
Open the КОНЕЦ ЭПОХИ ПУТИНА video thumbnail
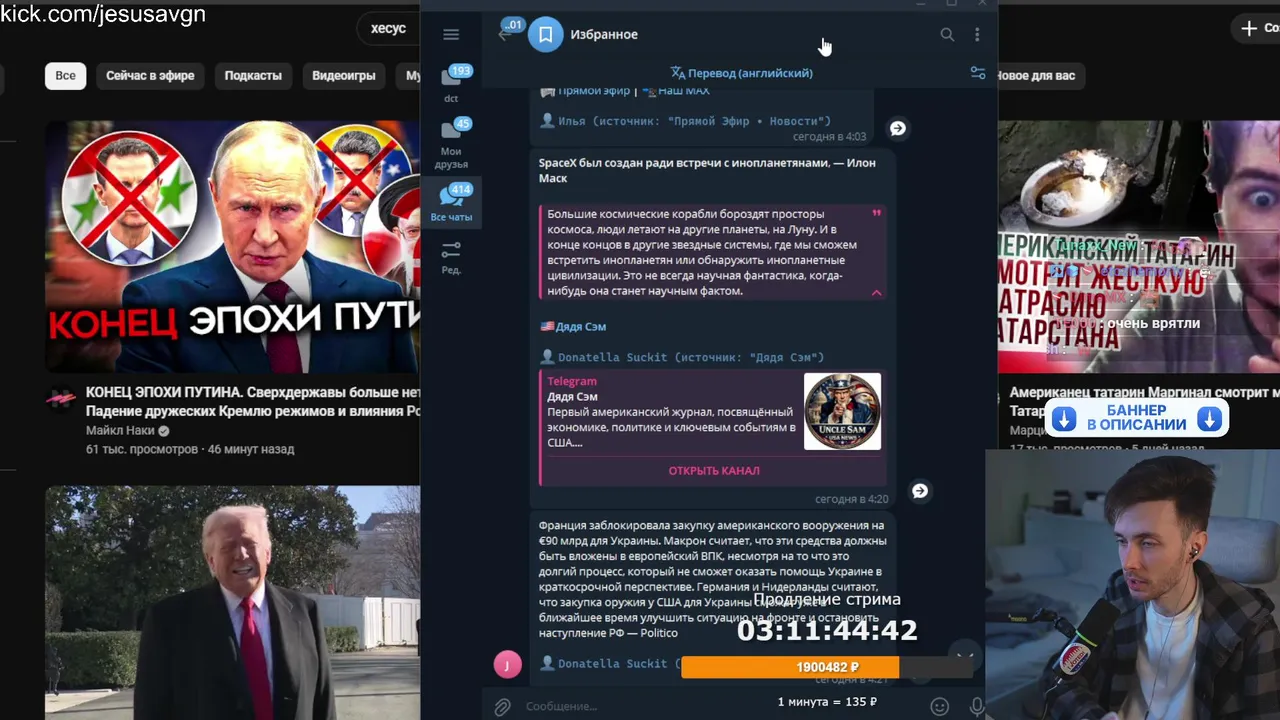coord(232,247)
